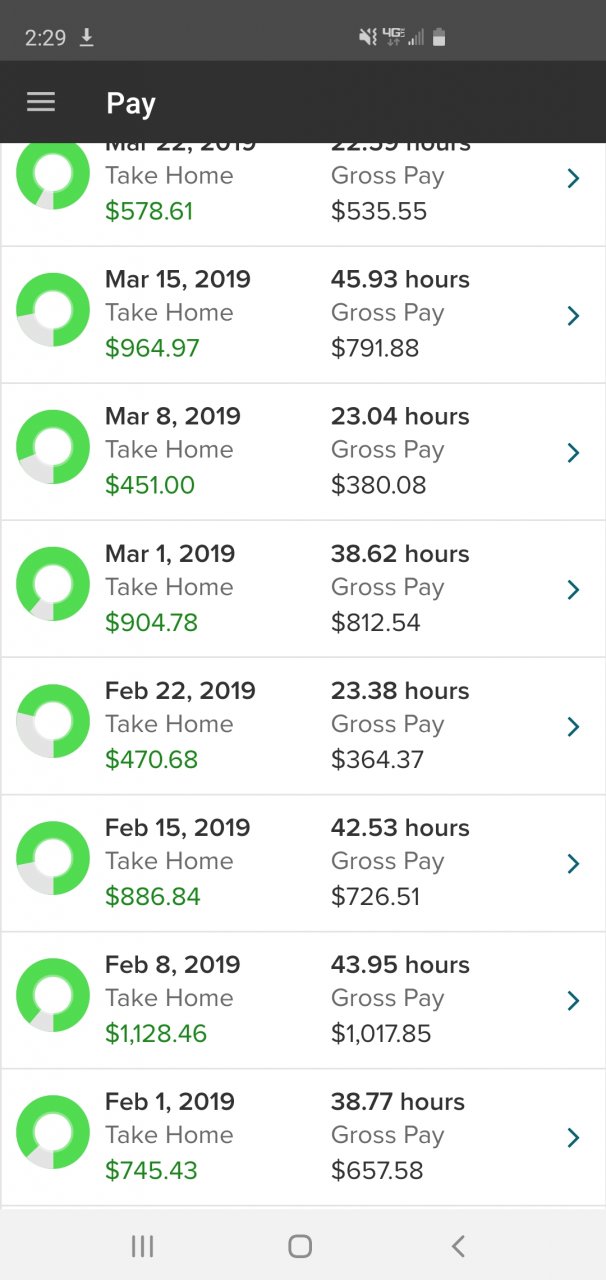This screenshot has height=1280, width=606.
Task: Tap the donut chart for Mar 8, 2019
Action: click(53, 447)
